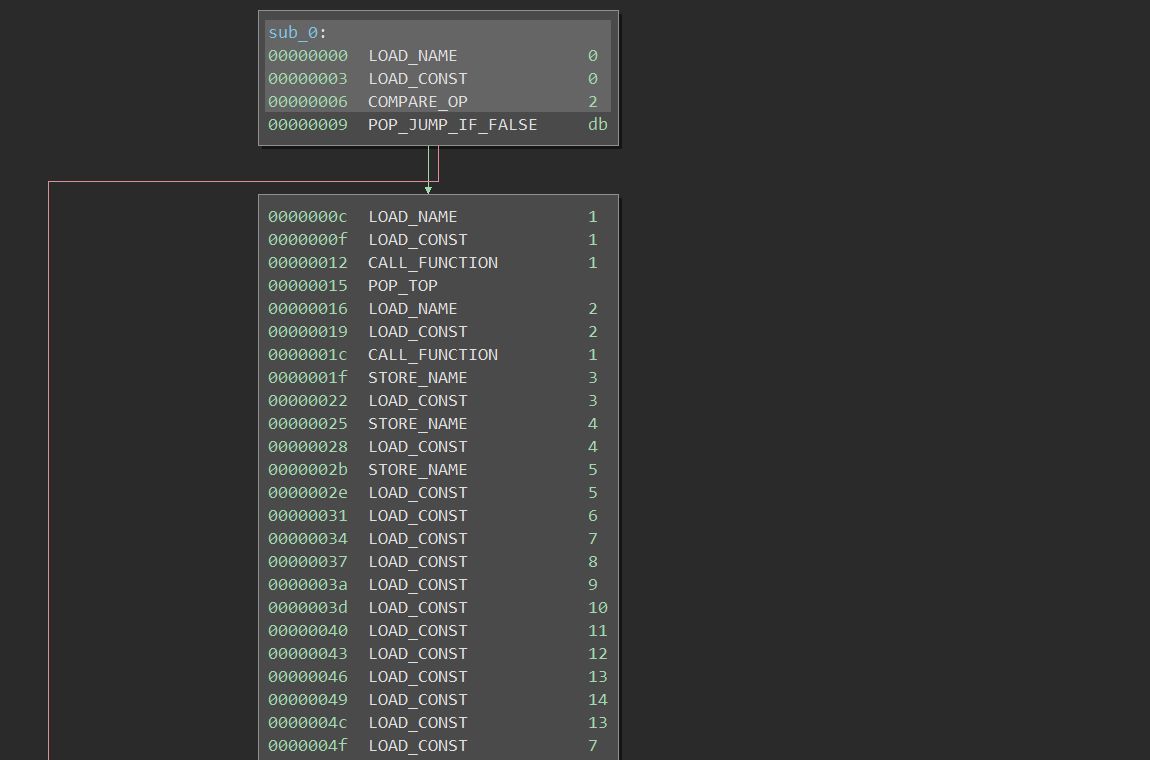
Task: Select LOAD_CONST at address 00000037
Action: pos(417,561)
